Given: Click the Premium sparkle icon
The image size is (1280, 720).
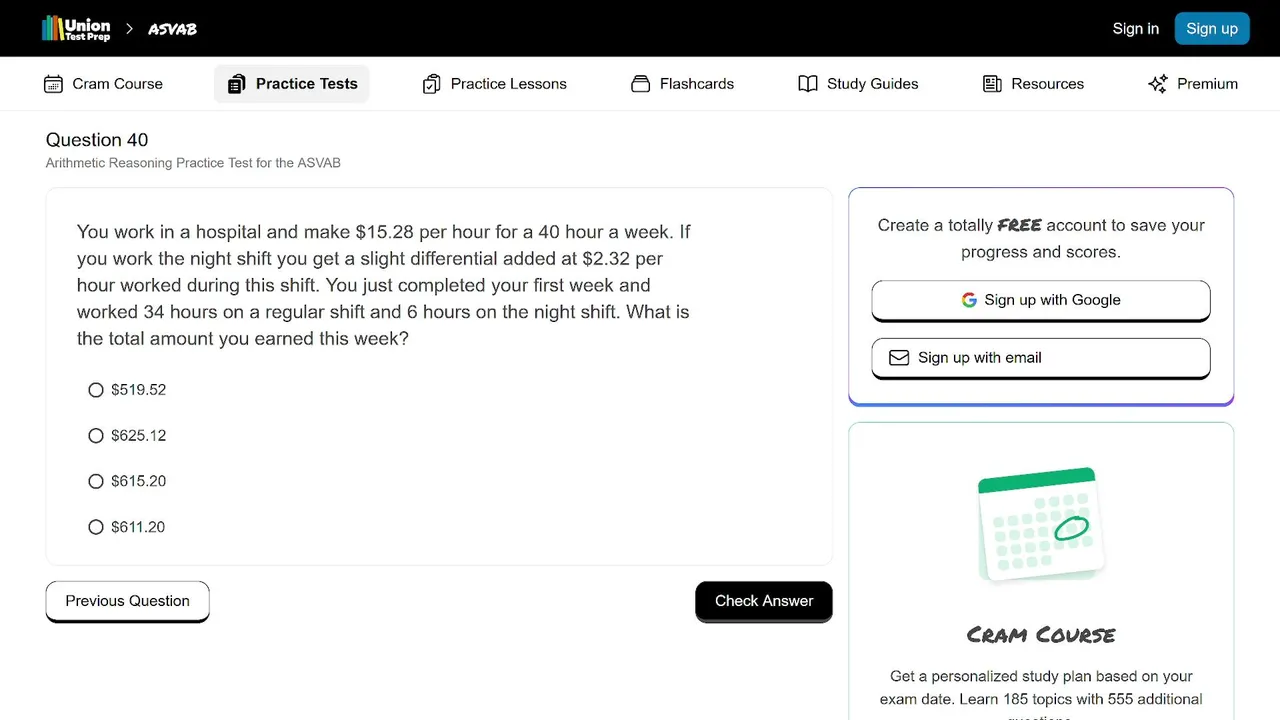Looking at the screenshot, I should (1158, 84).
